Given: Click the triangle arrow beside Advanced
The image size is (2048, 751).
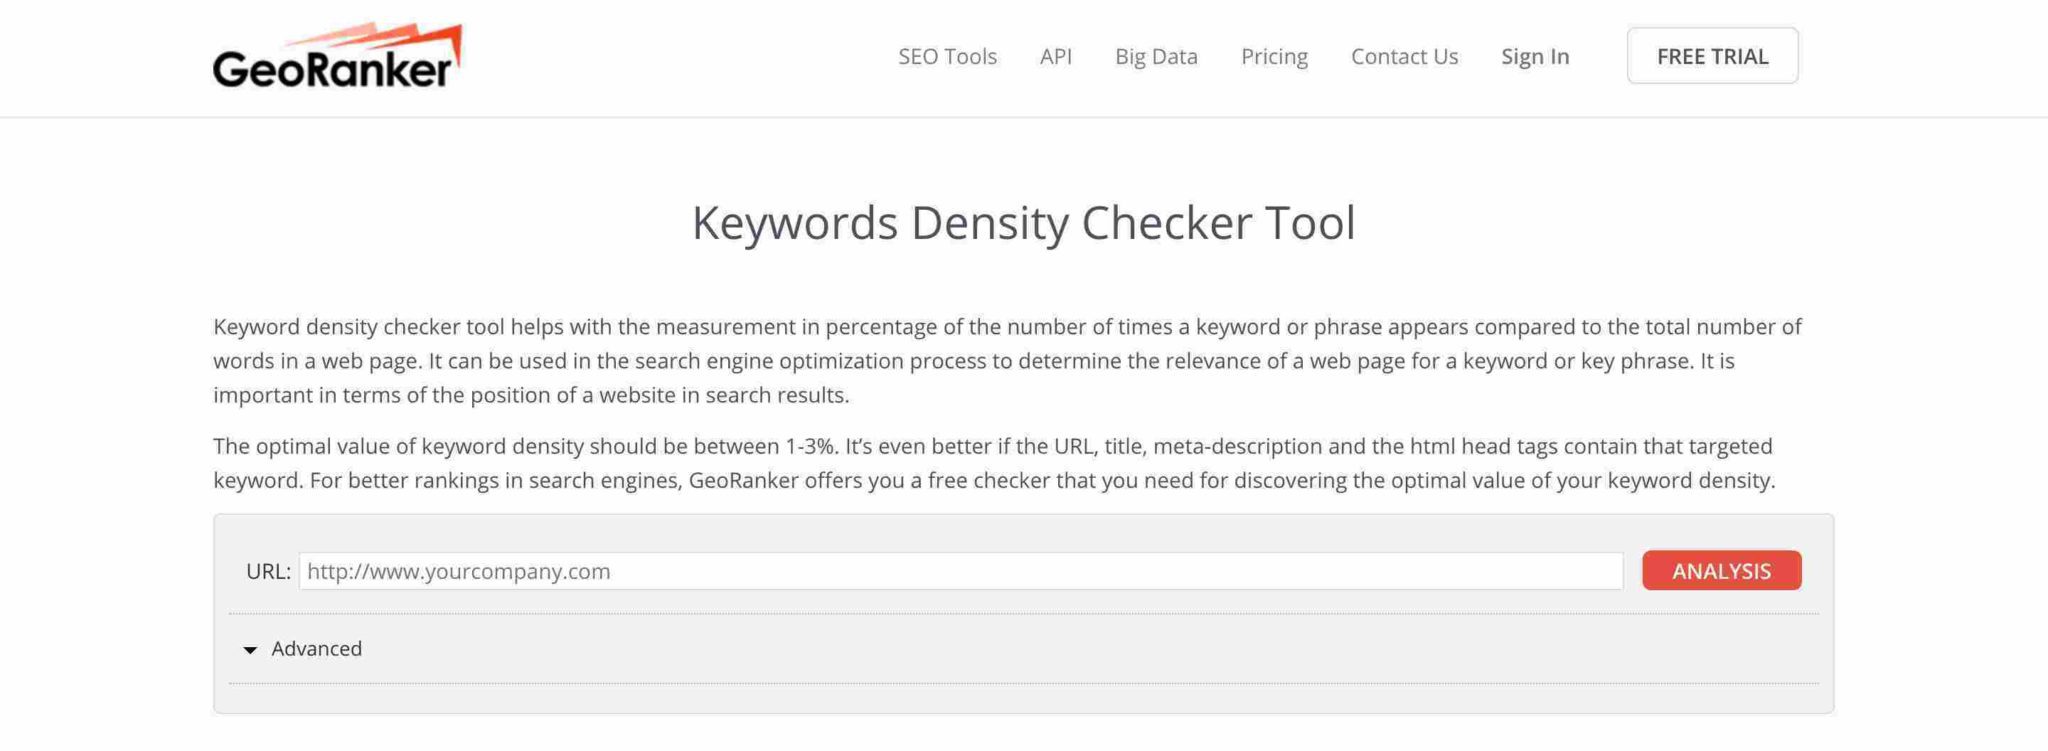Looking at the screenshot, I should pos(250,650).
